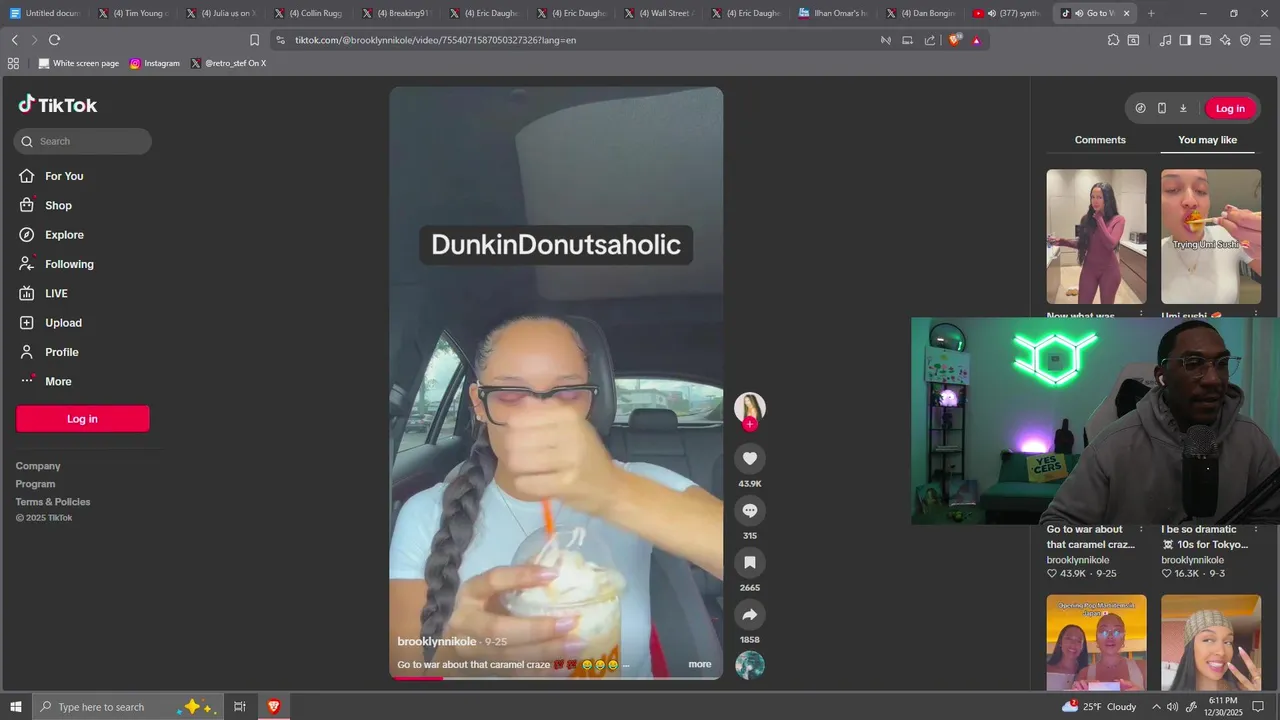Screen dimensions: 1280x720
Task: Seek using the video progress bar
Action: coord(556,678)
